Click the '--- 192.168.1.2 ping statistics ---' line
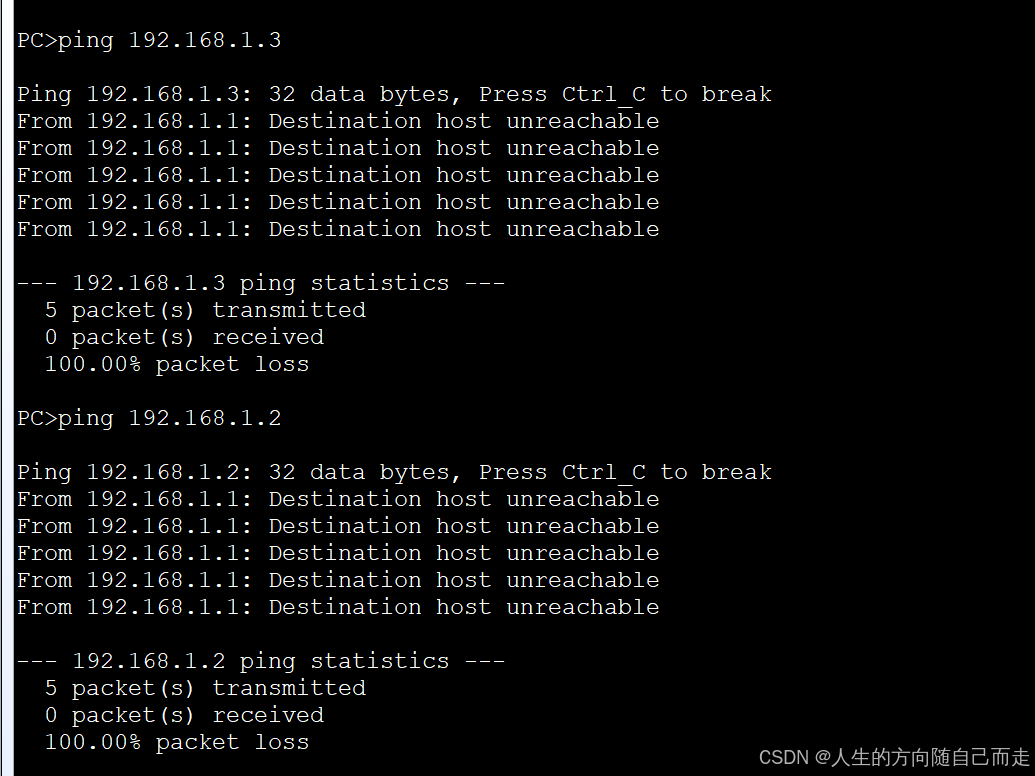This screenshot has width=1035, height=776. [261, 661]
